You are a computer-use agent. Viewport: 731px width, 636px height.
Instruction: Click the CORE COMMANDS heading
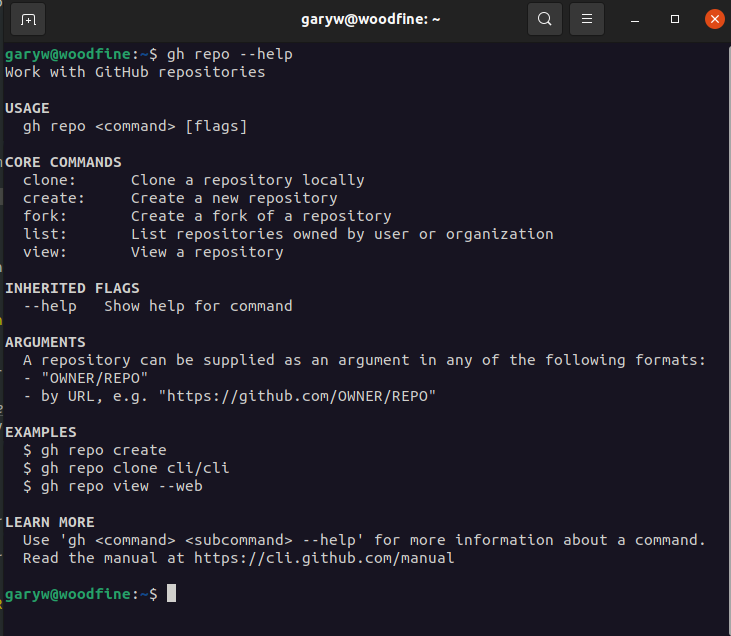[63, 162]
